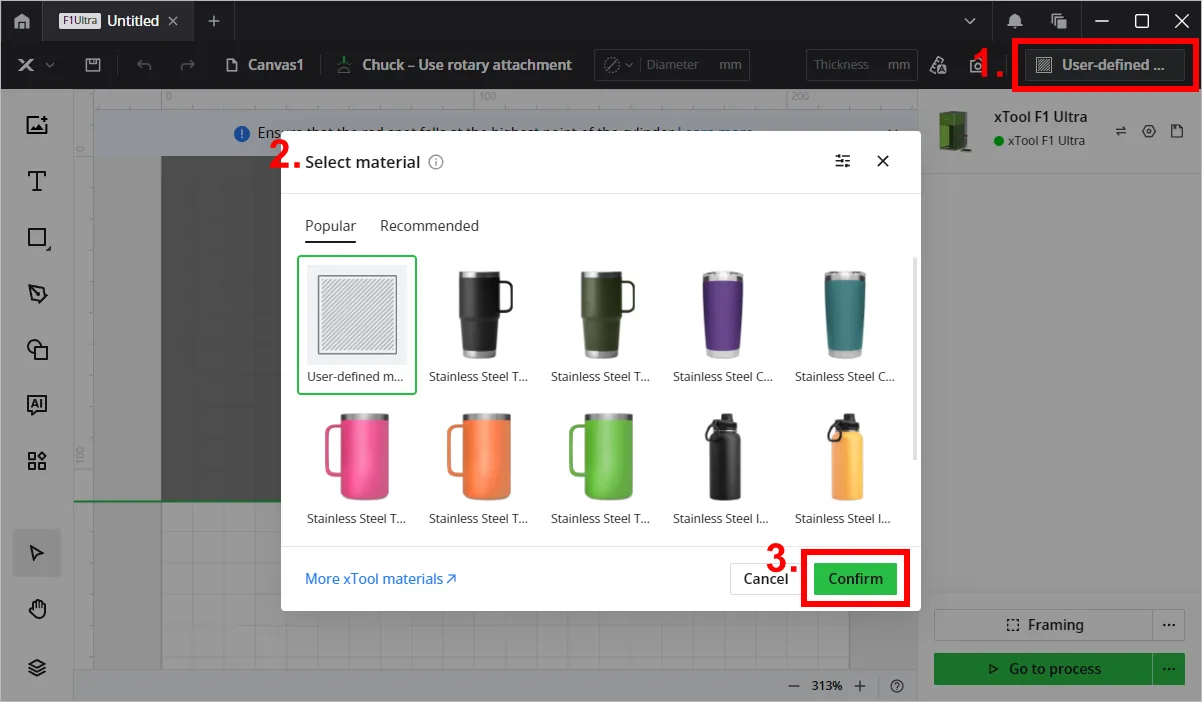
Task: Select the Text tool in left sidebar
Action: [x=37, y=181]
